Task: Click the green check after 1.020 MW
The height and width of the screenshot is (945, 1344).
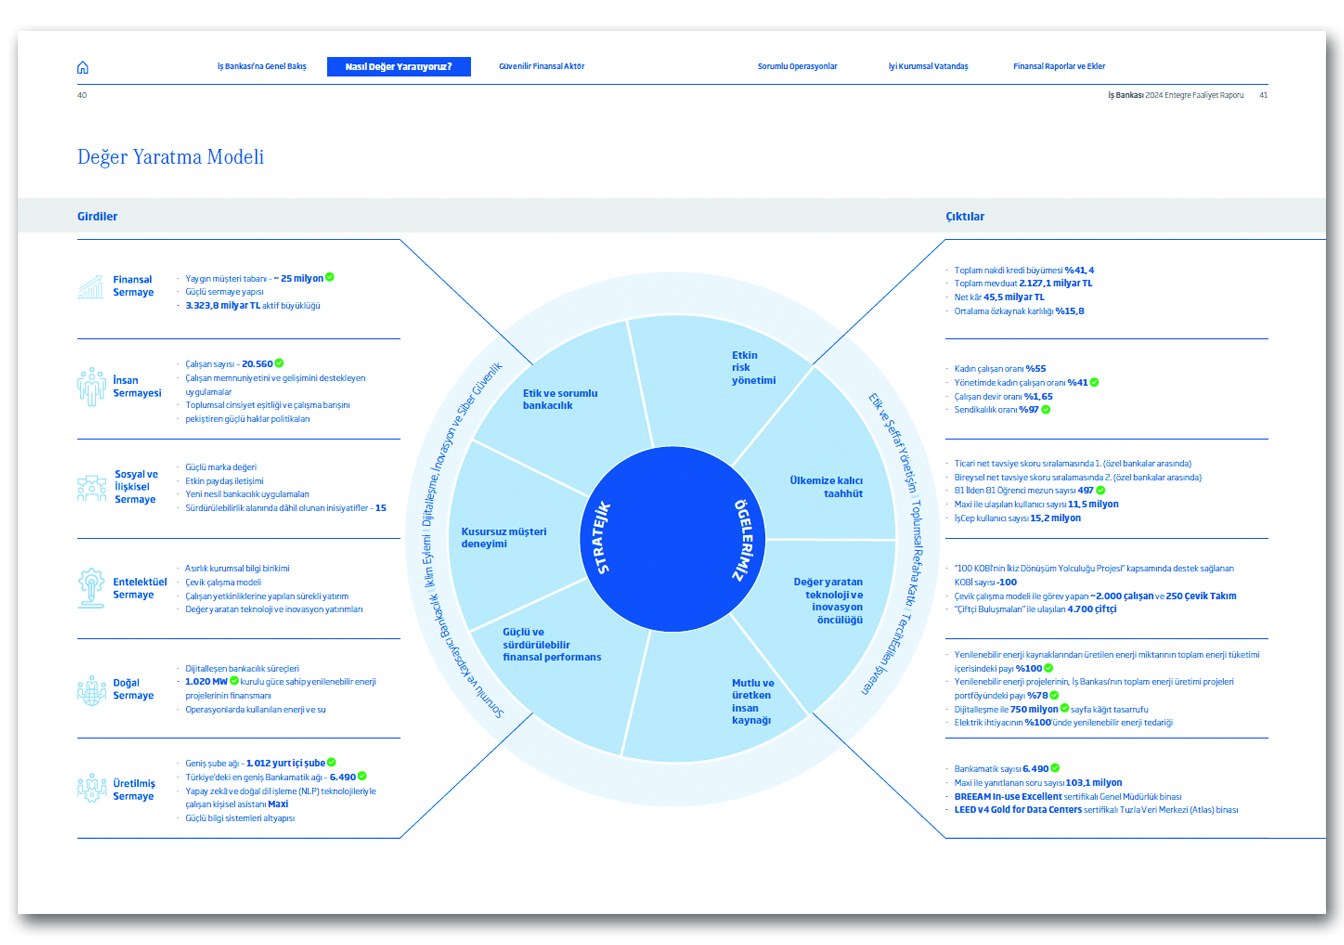Action: click(x=234, y=681)
